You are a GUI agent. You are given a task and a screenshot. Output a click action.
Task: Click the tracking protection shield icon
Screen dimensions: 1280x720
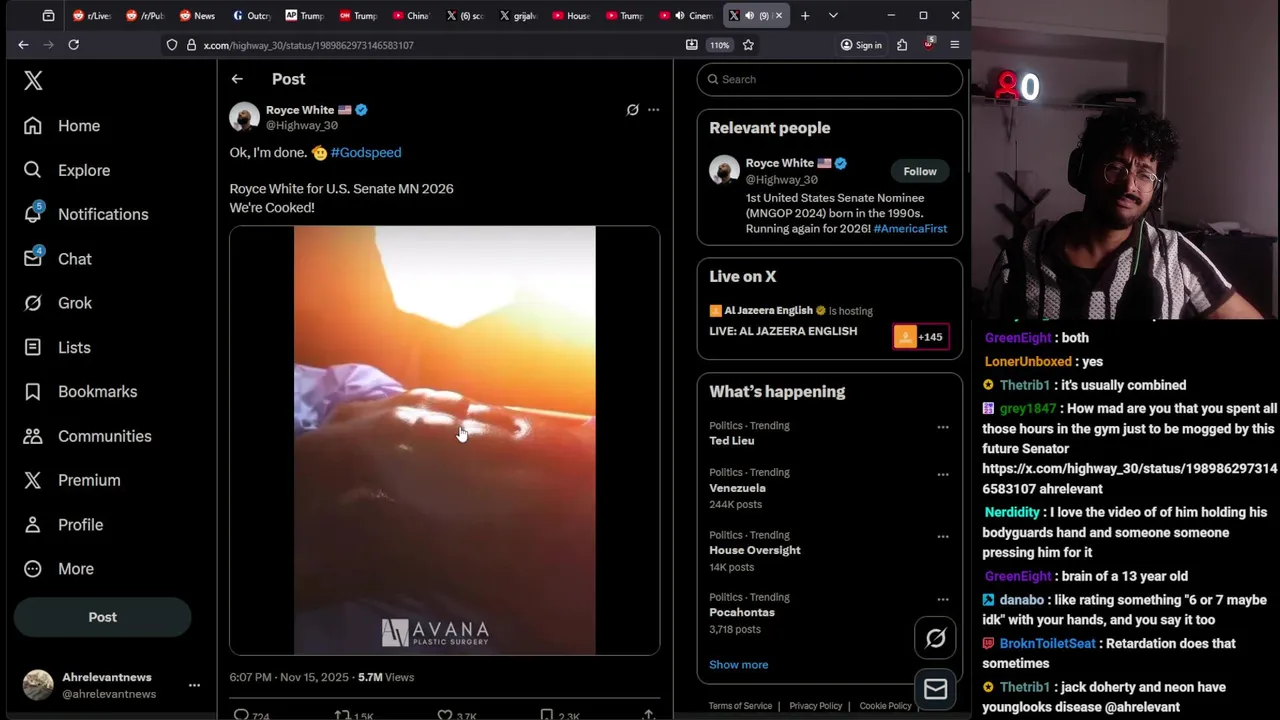tap(172, 45)
